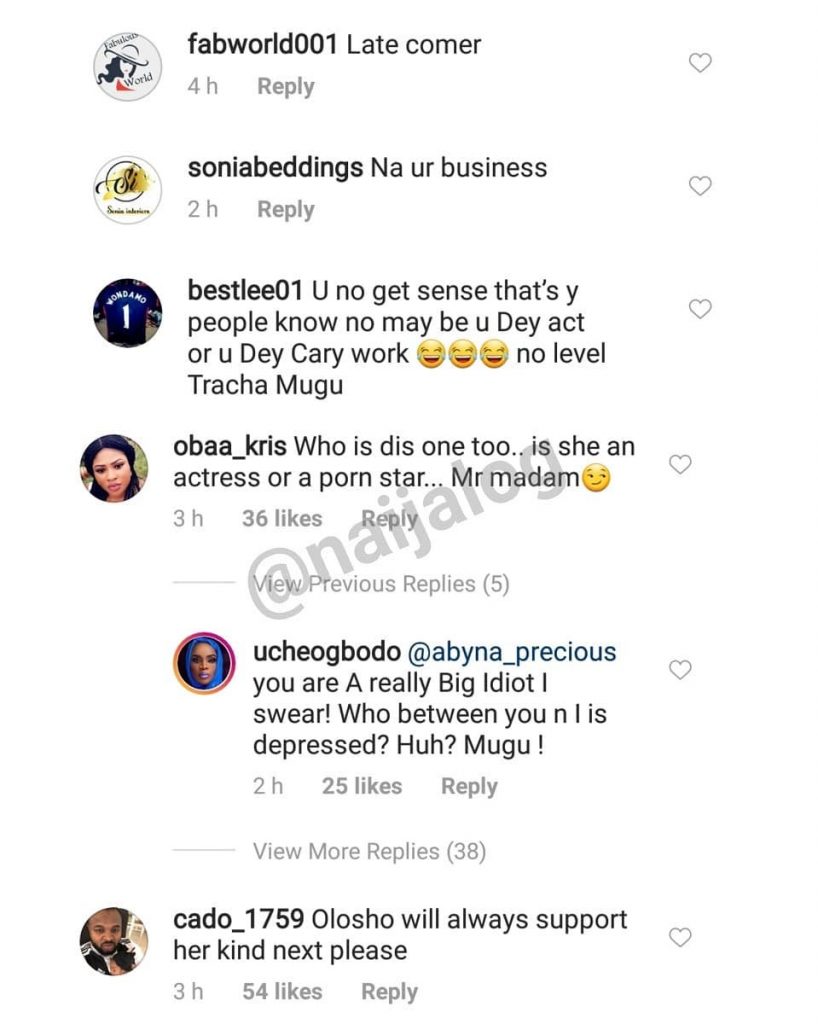
Task: Like fabworld001's "Late comer" comment
Action: pos(700,63)
